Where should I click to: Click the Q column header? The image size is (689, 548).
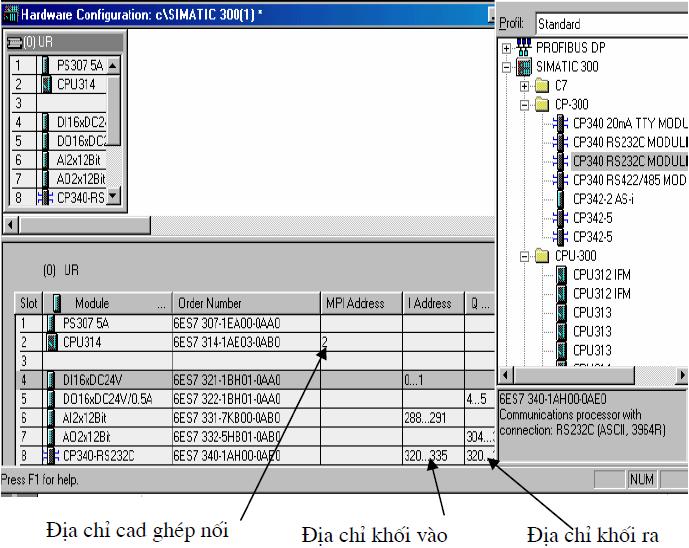[x=480, y=303]
